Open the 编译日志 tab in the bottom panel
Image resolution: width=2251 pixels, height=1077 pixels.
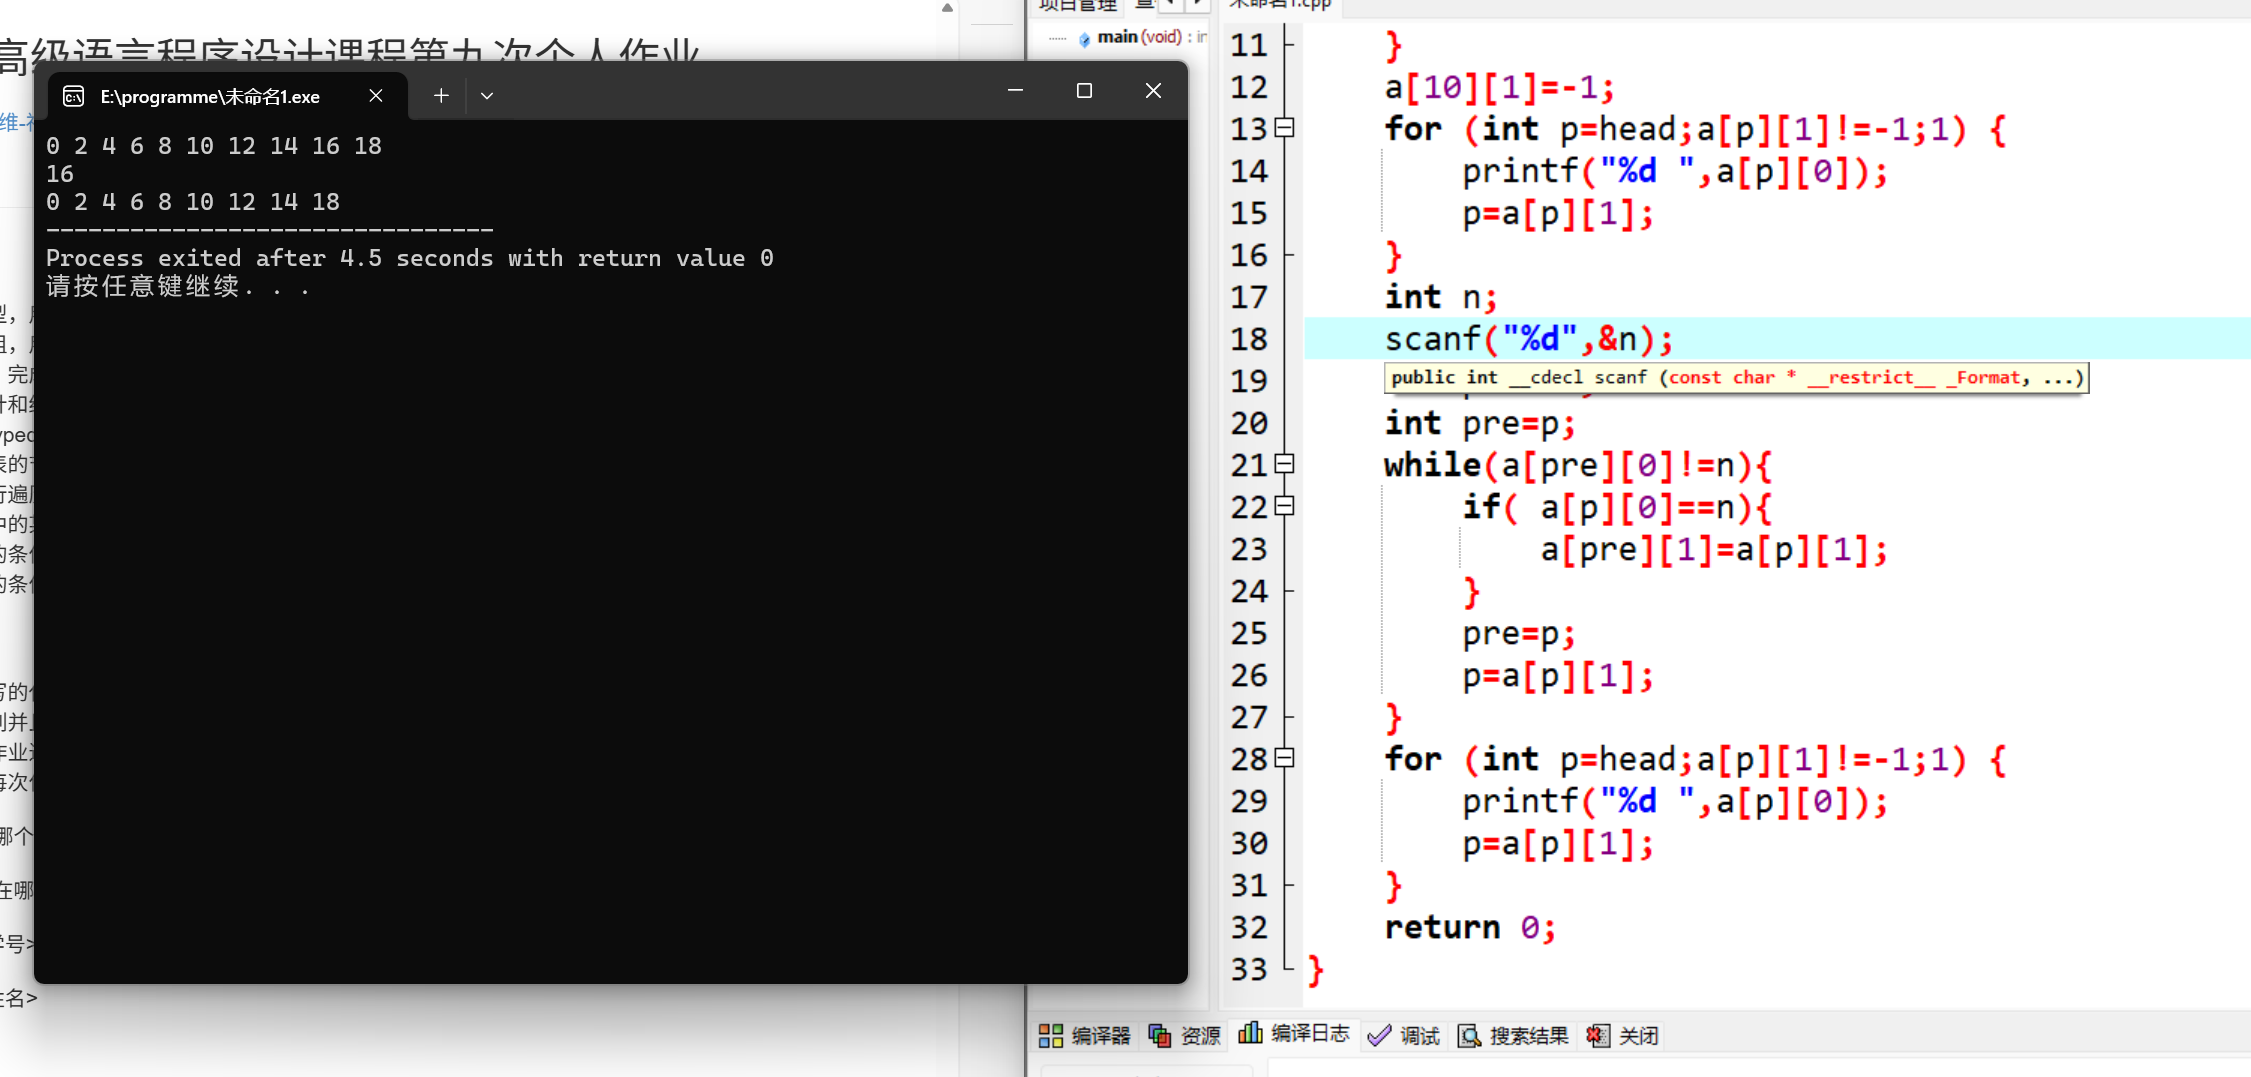1294,1034
